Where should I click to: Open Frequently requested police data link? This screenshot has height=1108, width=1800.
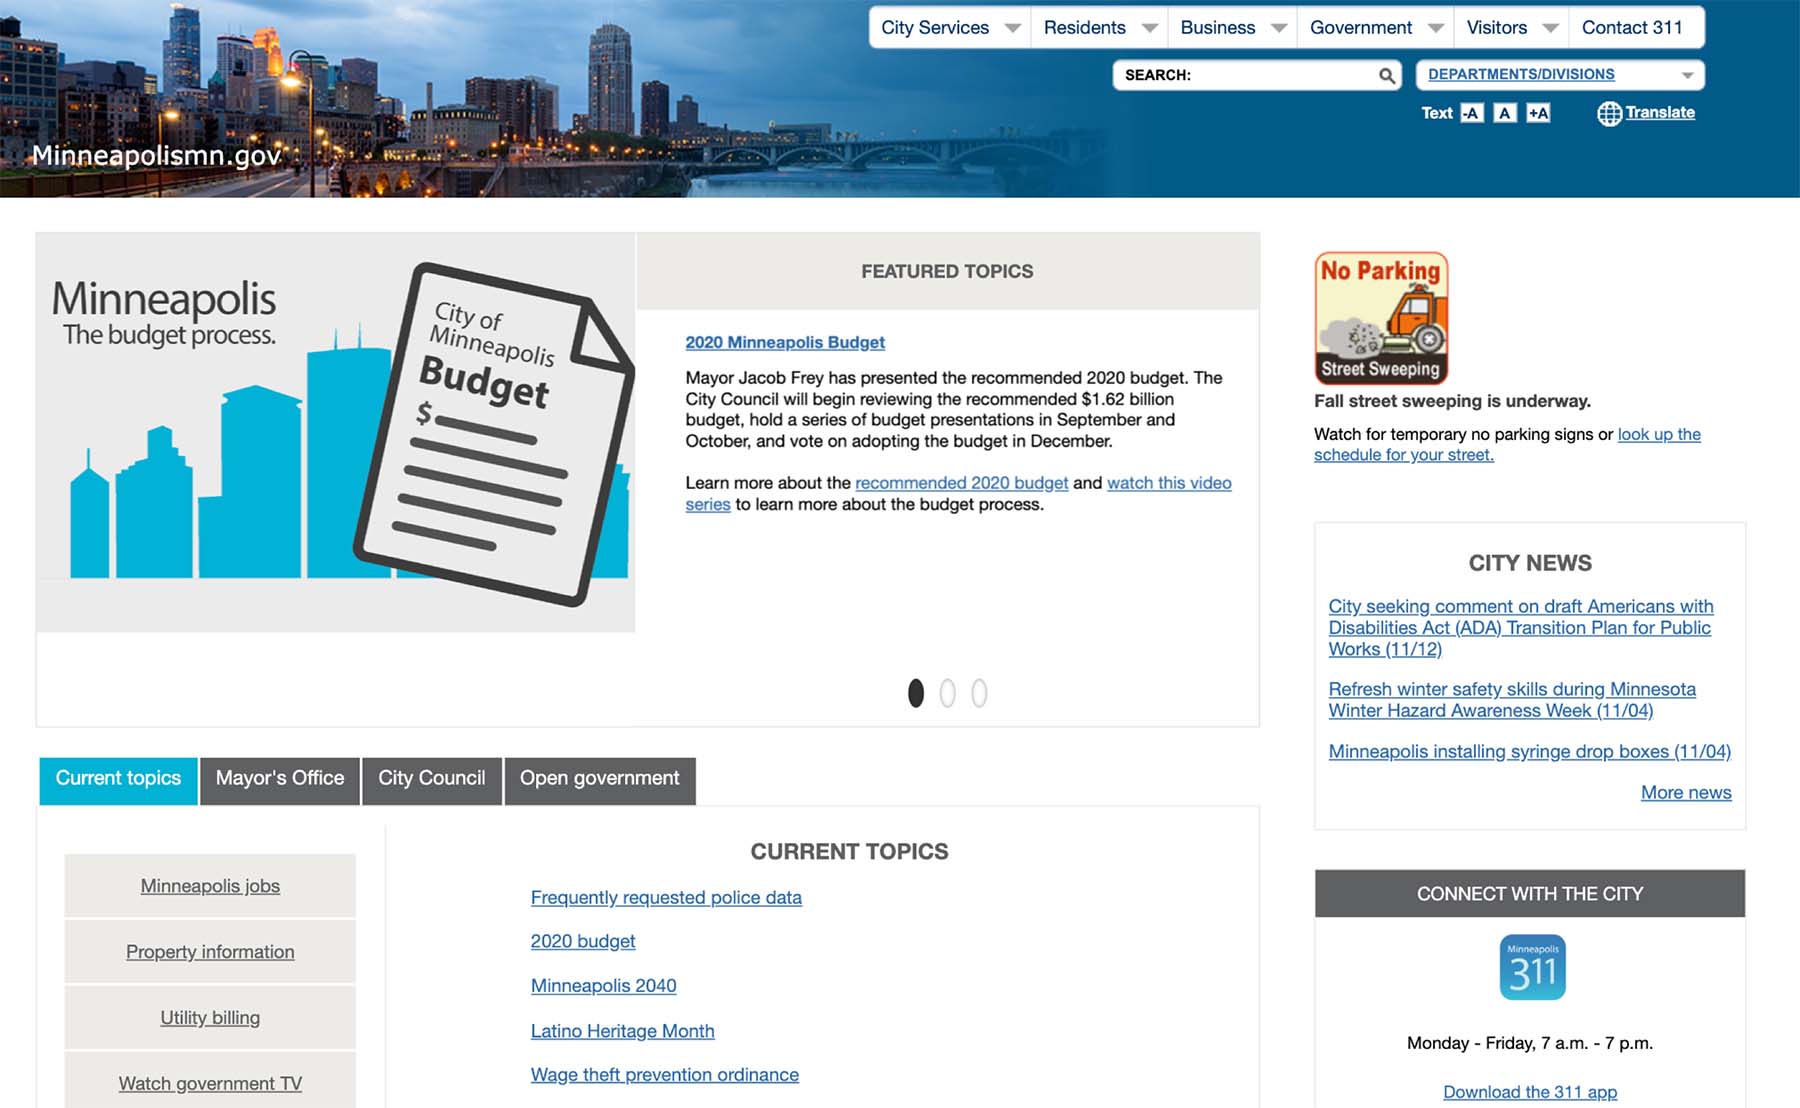pos(666,898)
